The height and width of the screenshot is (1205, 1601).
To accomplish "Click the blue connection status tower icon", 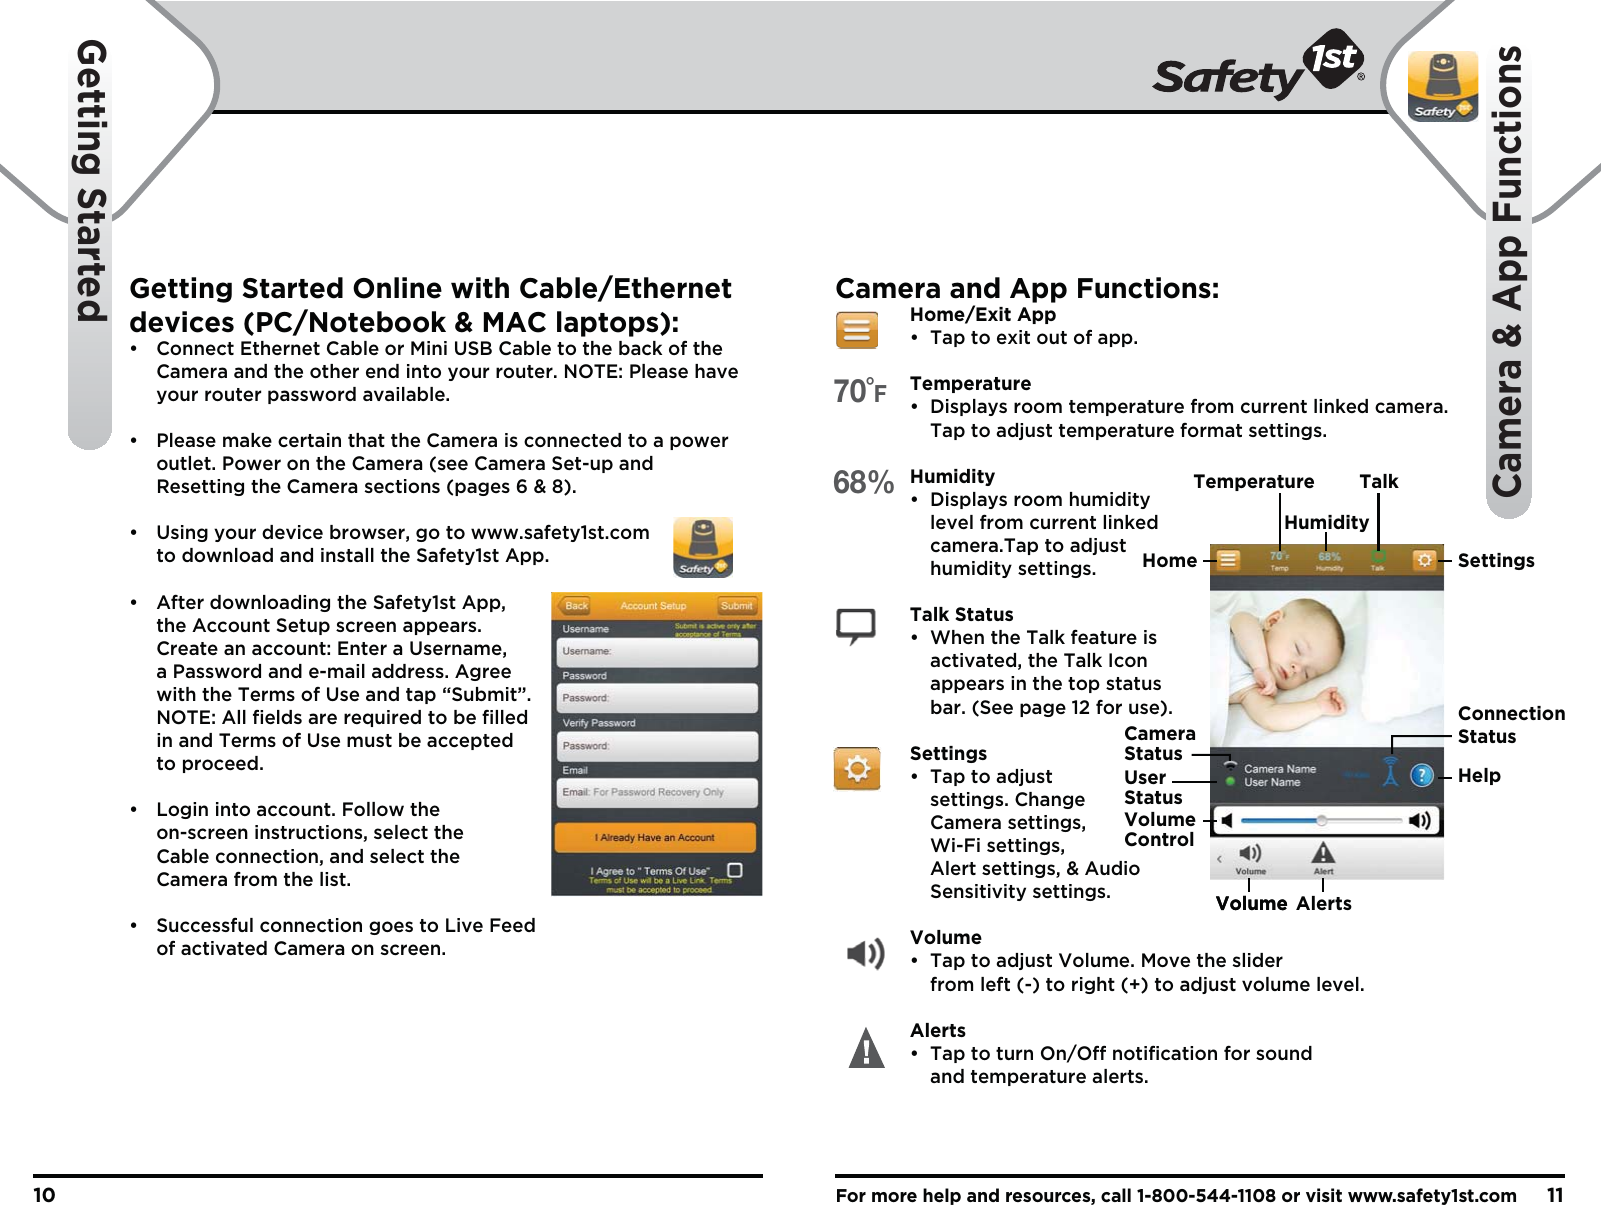I will tap(1390, 772).
